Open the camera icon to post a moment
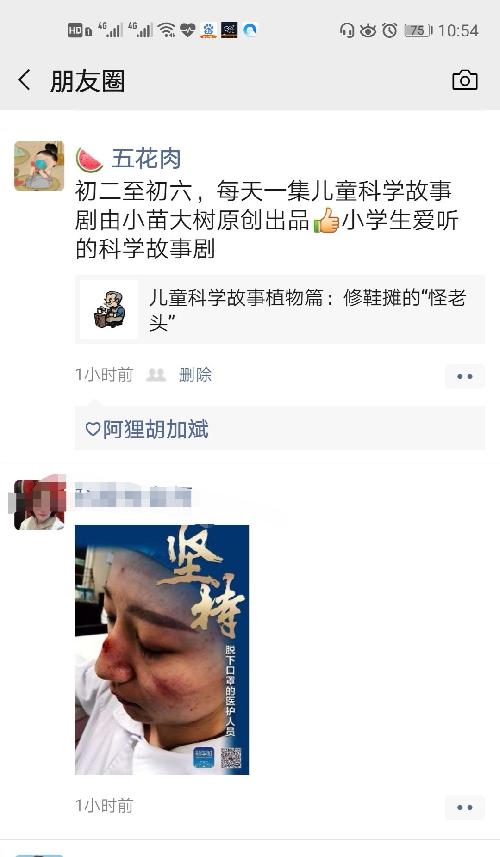The image size is (500, 857). 464,80
